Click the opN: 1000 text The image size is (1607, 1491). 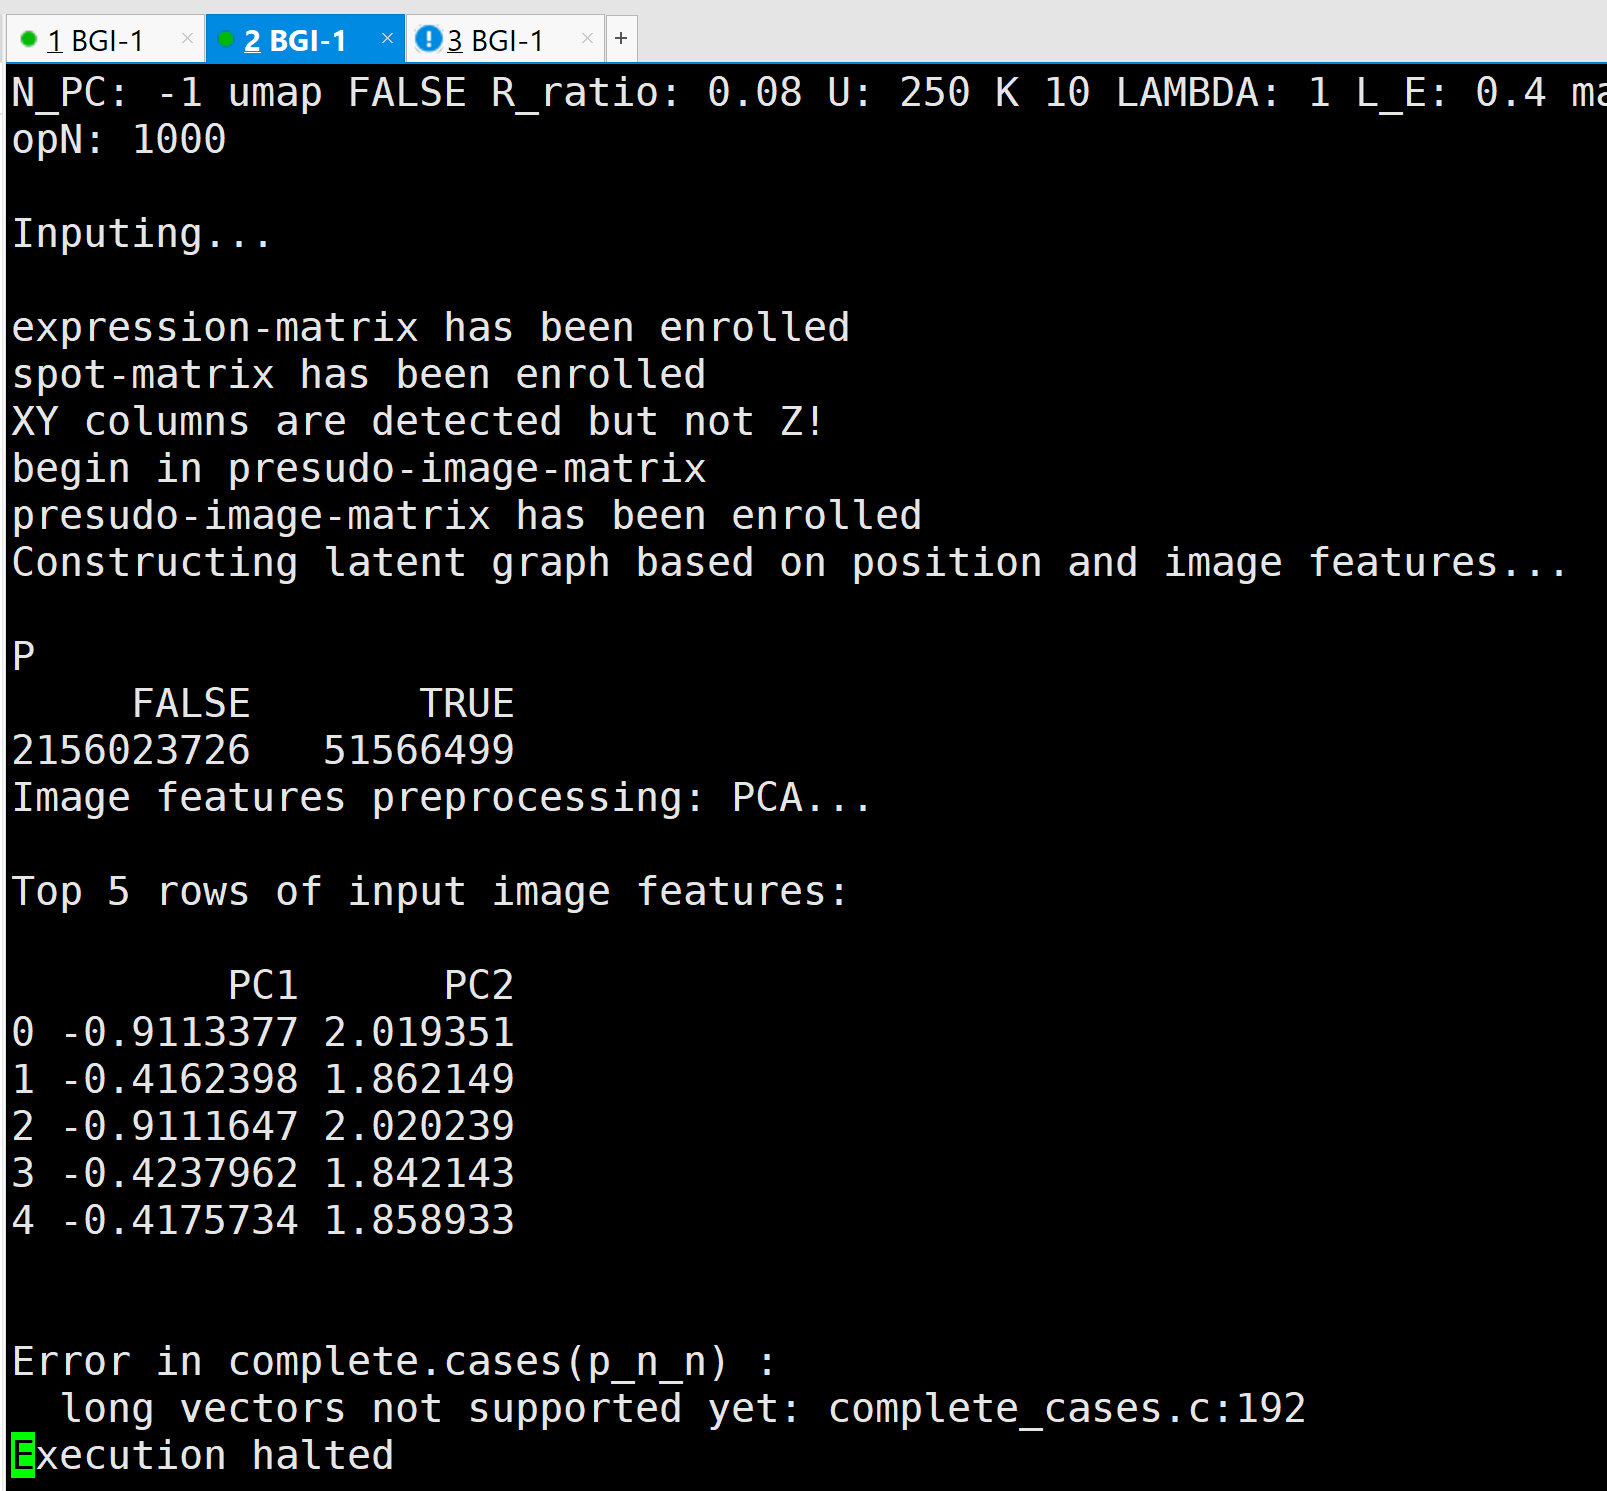117,139
